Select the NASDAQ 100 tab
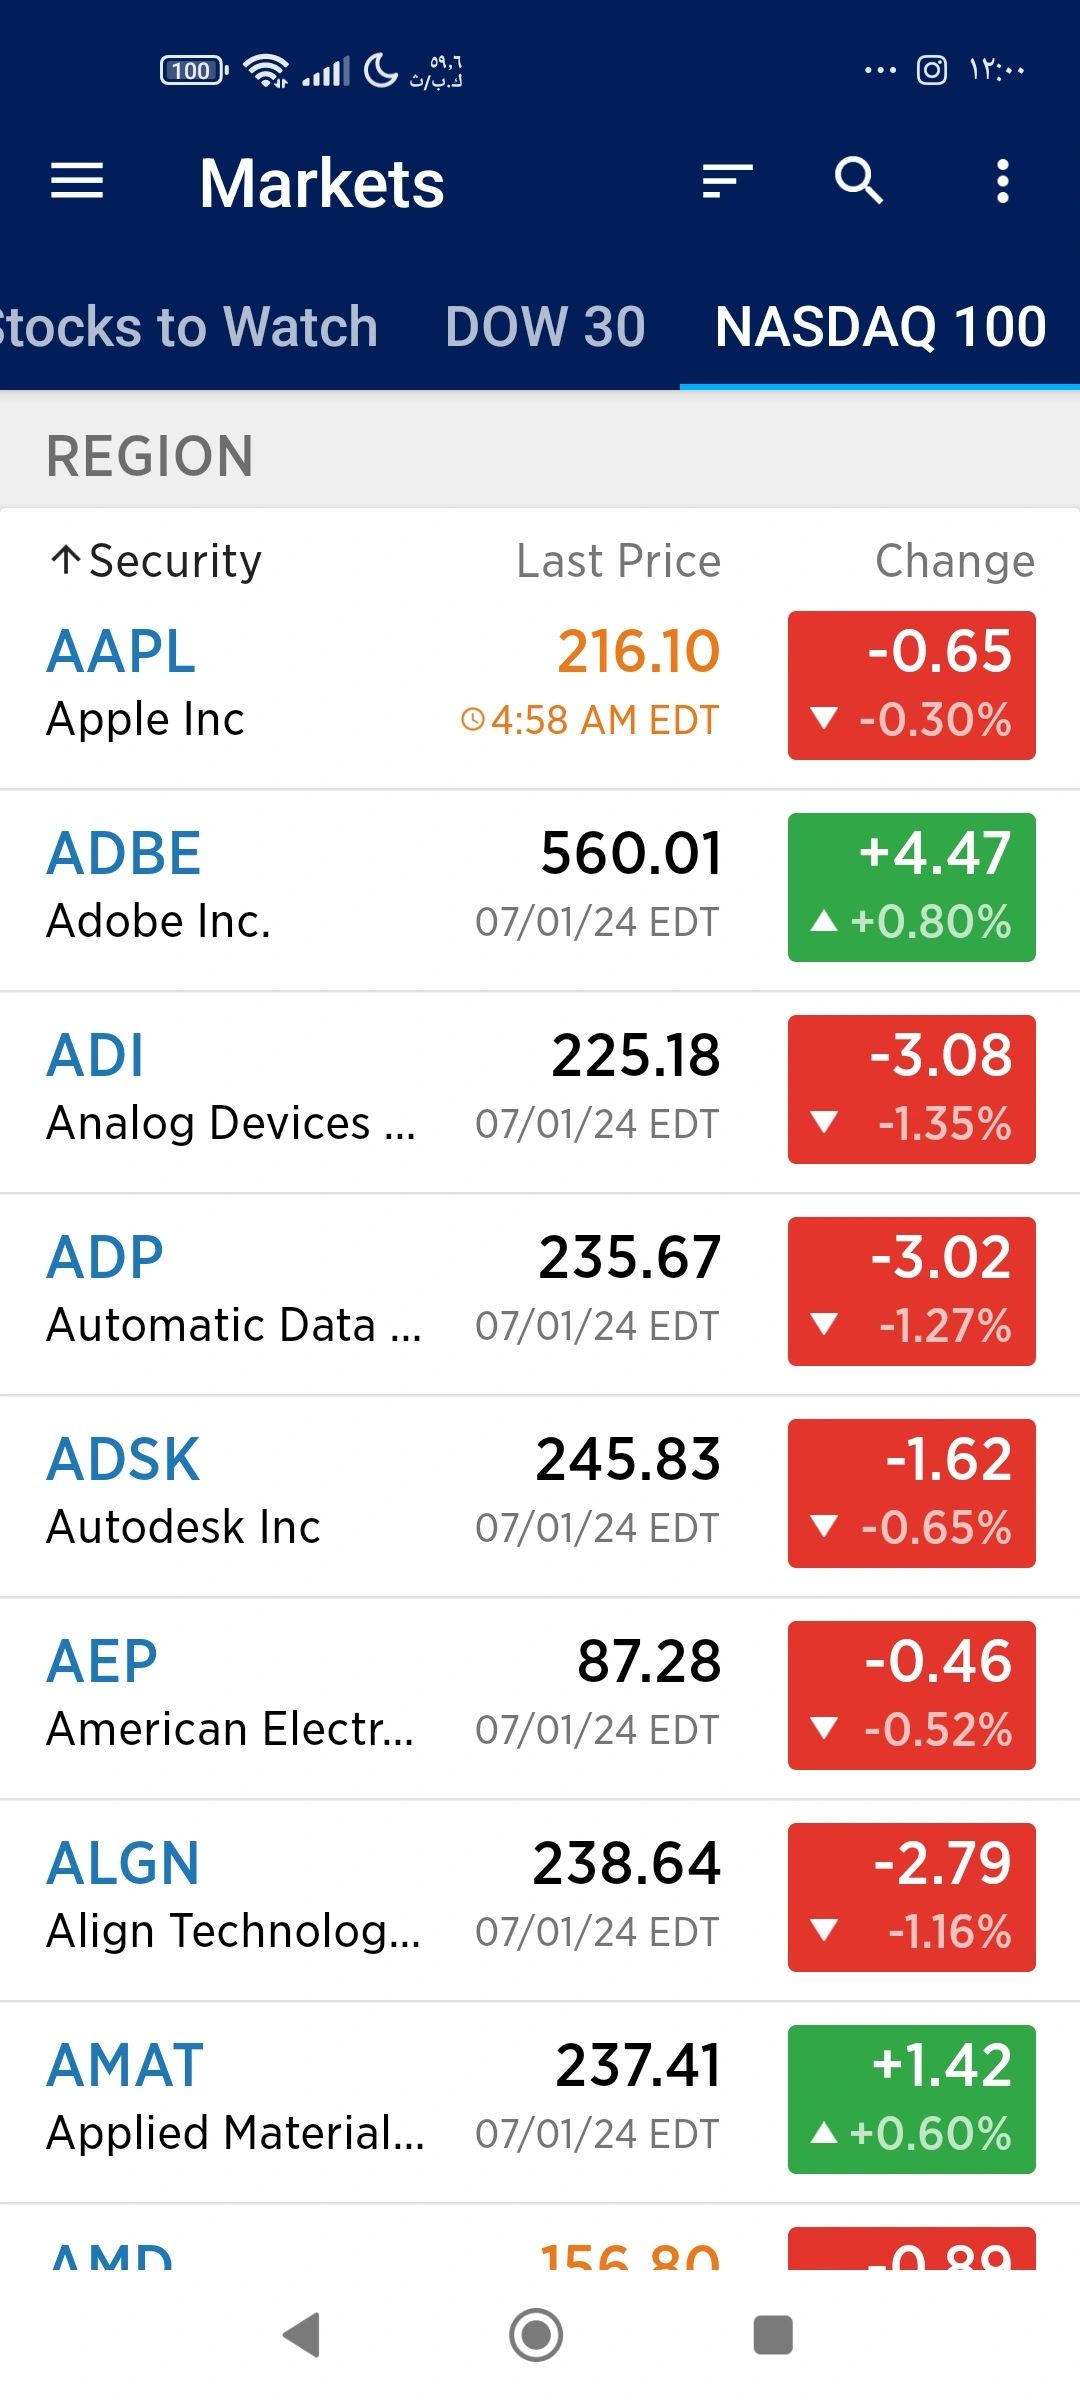The image size is (1080, 2400). click(x=880, y=327)
